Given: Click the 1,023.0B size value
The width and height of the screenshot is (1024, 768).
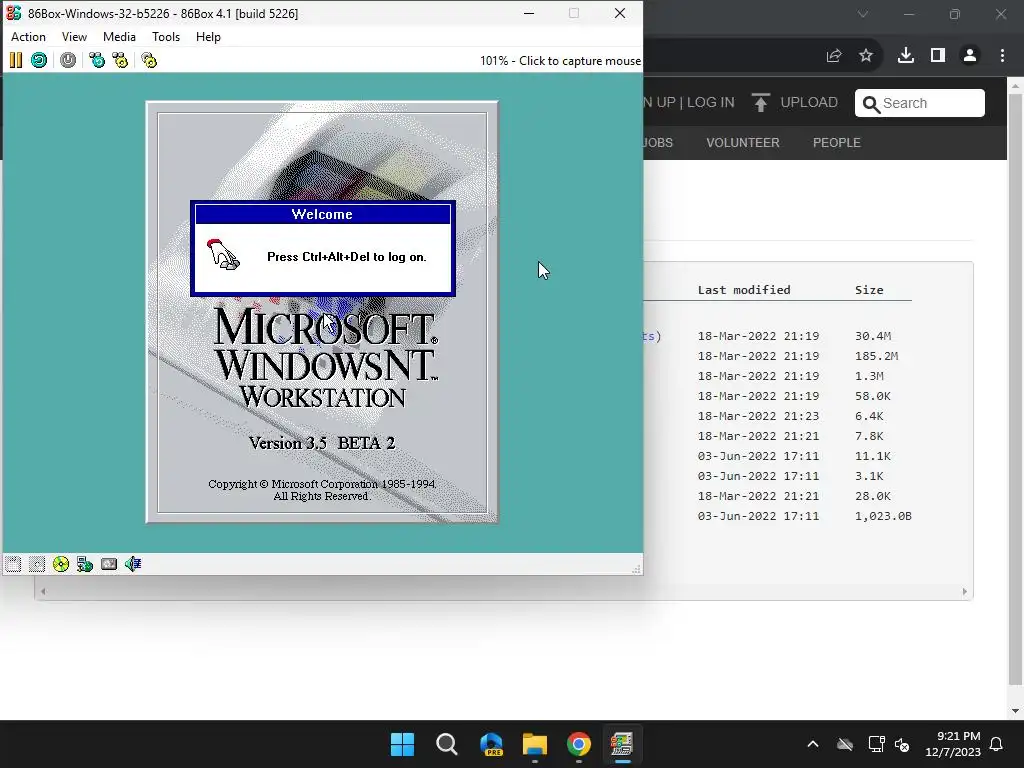Looking at the screenshot, I should [x=883, y=516].
